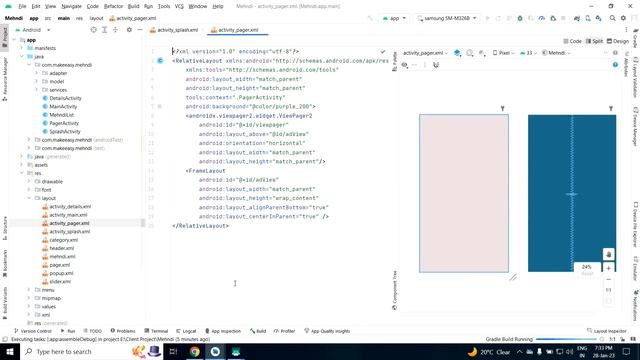This screenshot has width=640, height=360.
Task: Click the Debug app bug icon
Action: 520,18
